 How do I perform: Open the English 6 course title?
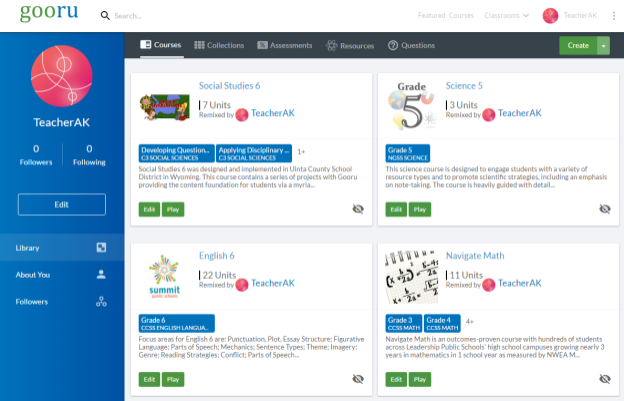click(216, 256)
